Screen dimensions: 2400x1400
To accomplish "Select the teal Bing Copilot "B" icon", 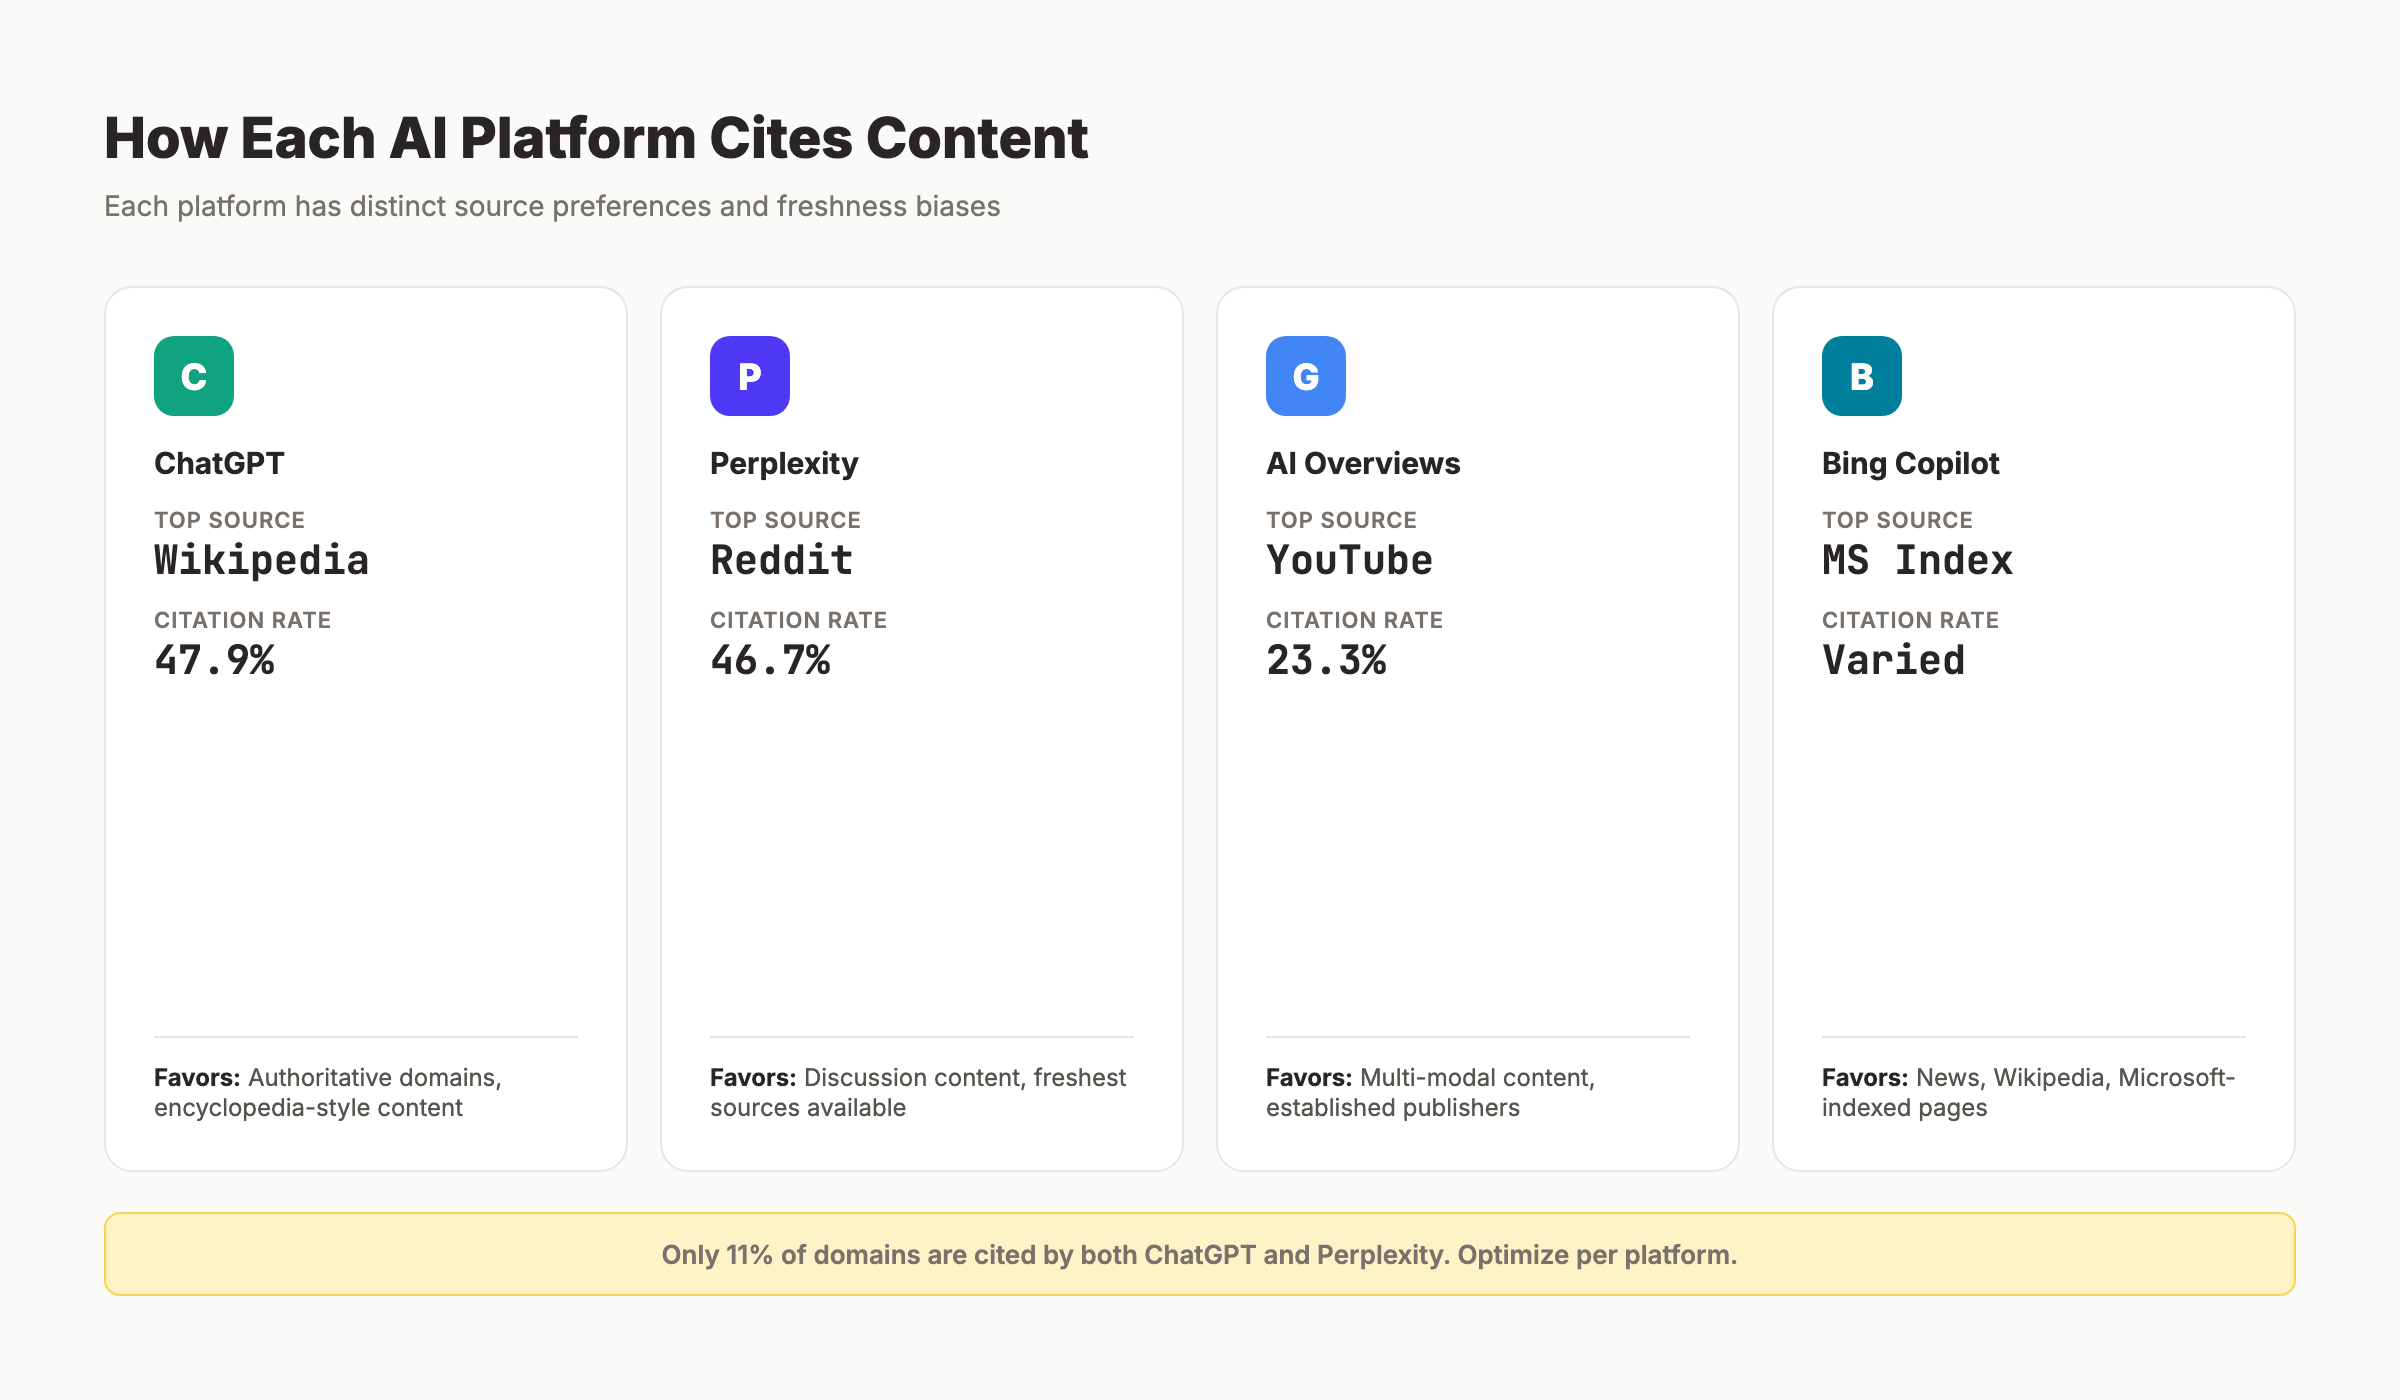I will point(1861,376).
